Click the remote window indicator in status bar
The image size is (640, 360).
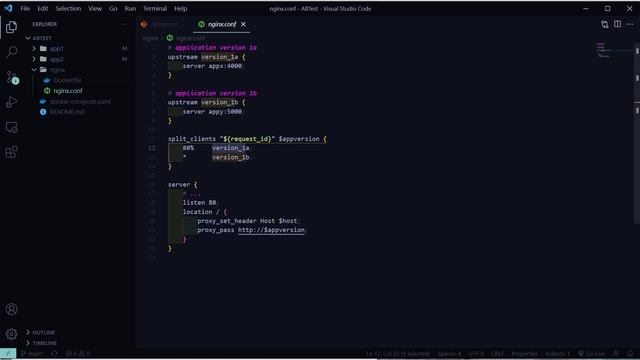[8, 354]
